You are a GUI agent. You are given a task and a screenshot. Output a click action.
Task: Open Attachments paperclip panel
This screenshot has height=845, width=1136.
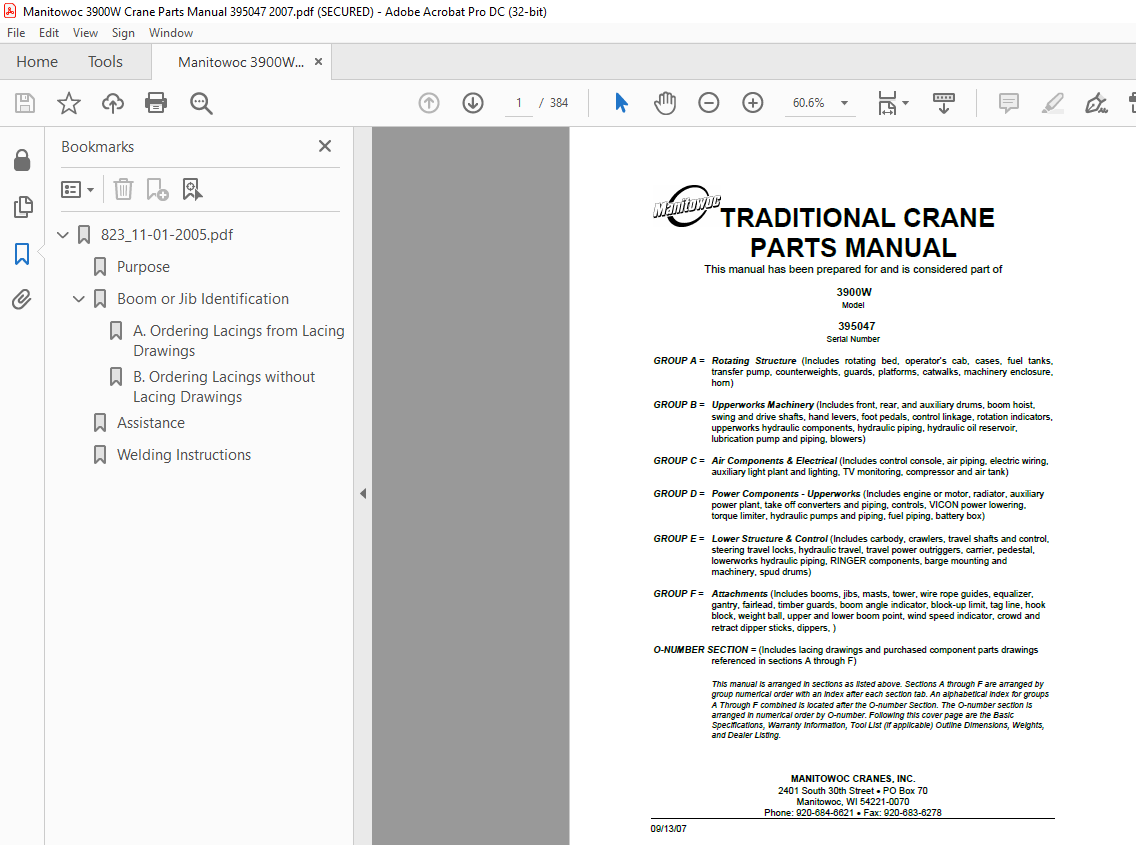tap(22, 299)
